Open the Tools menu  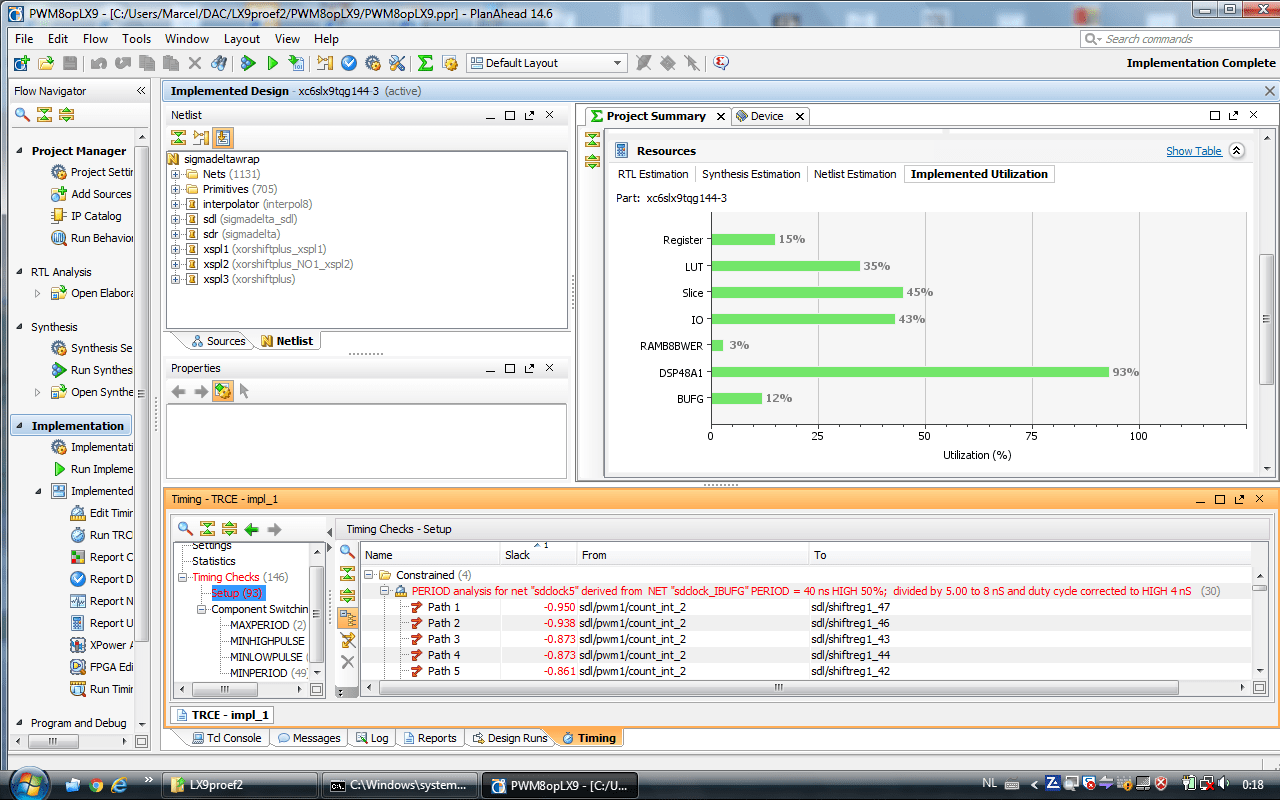tap(137, 39)
